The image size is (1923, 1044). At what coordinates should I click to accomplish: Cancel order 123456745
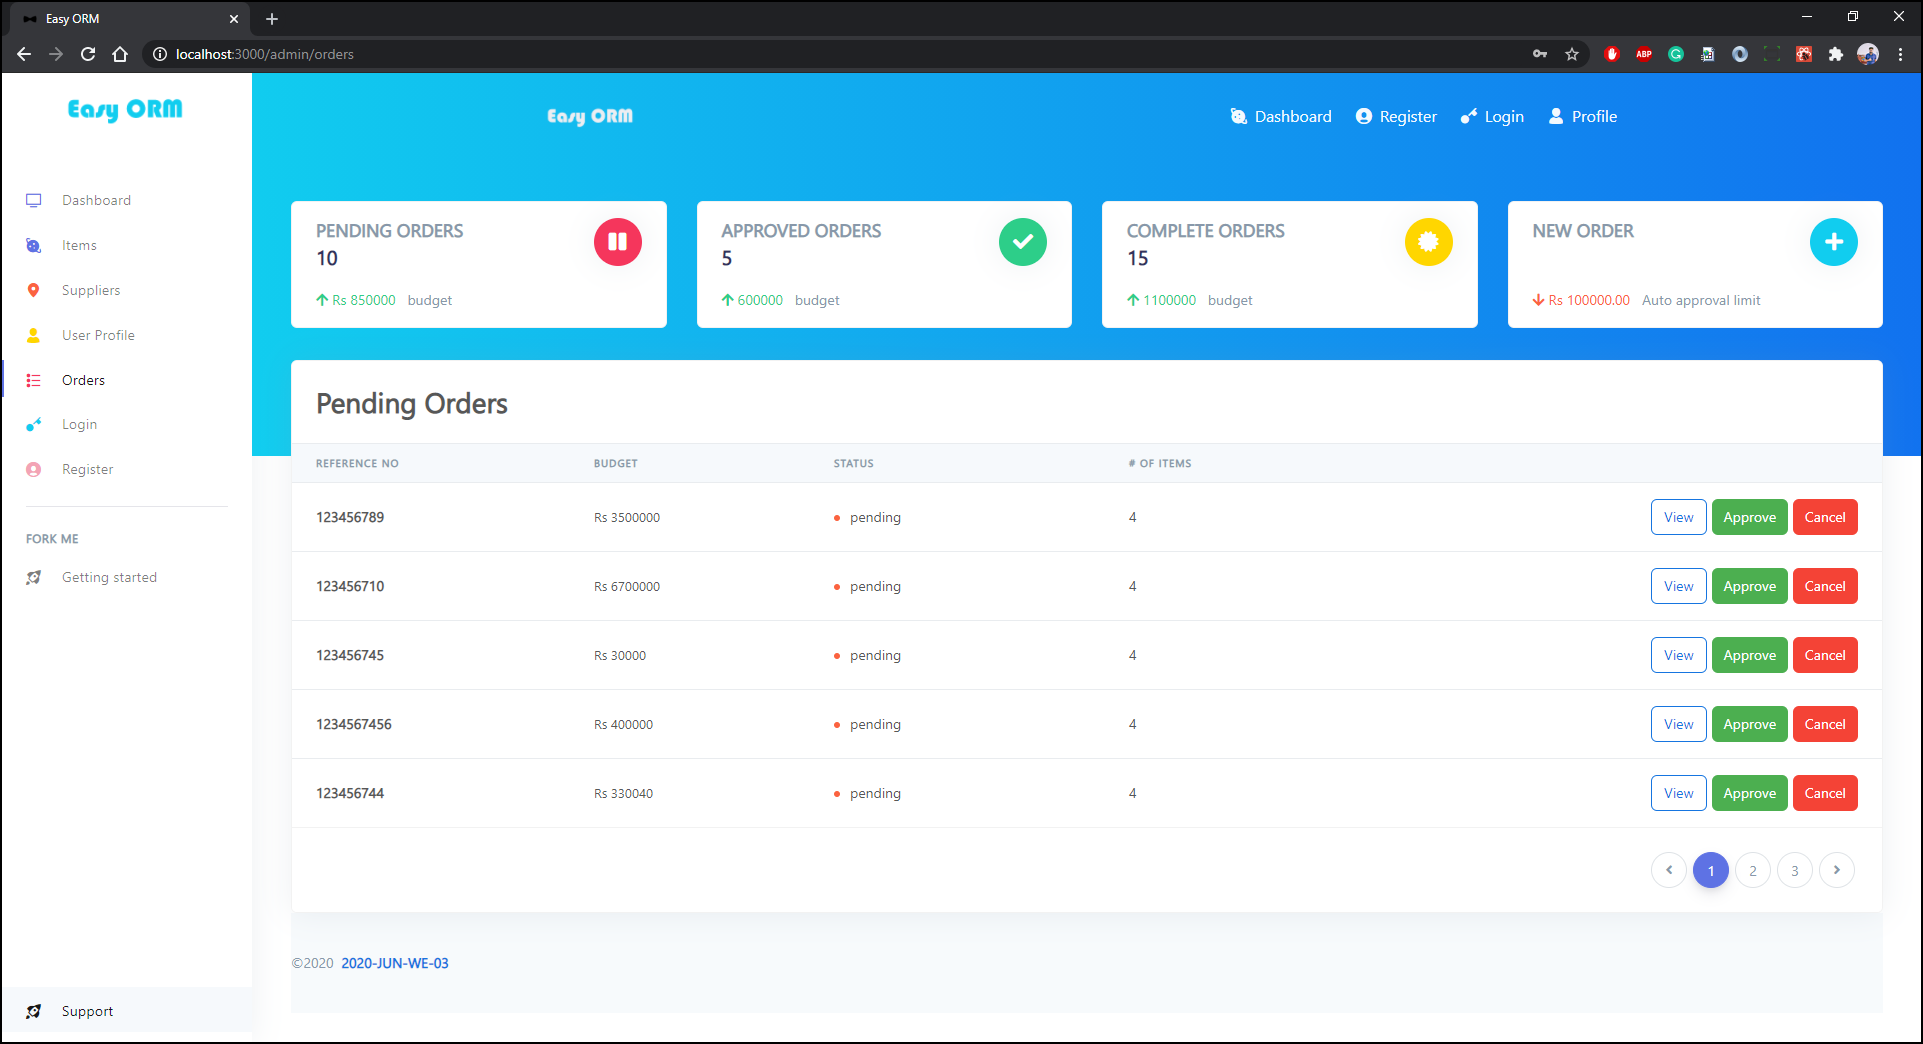pos(1824,655)
